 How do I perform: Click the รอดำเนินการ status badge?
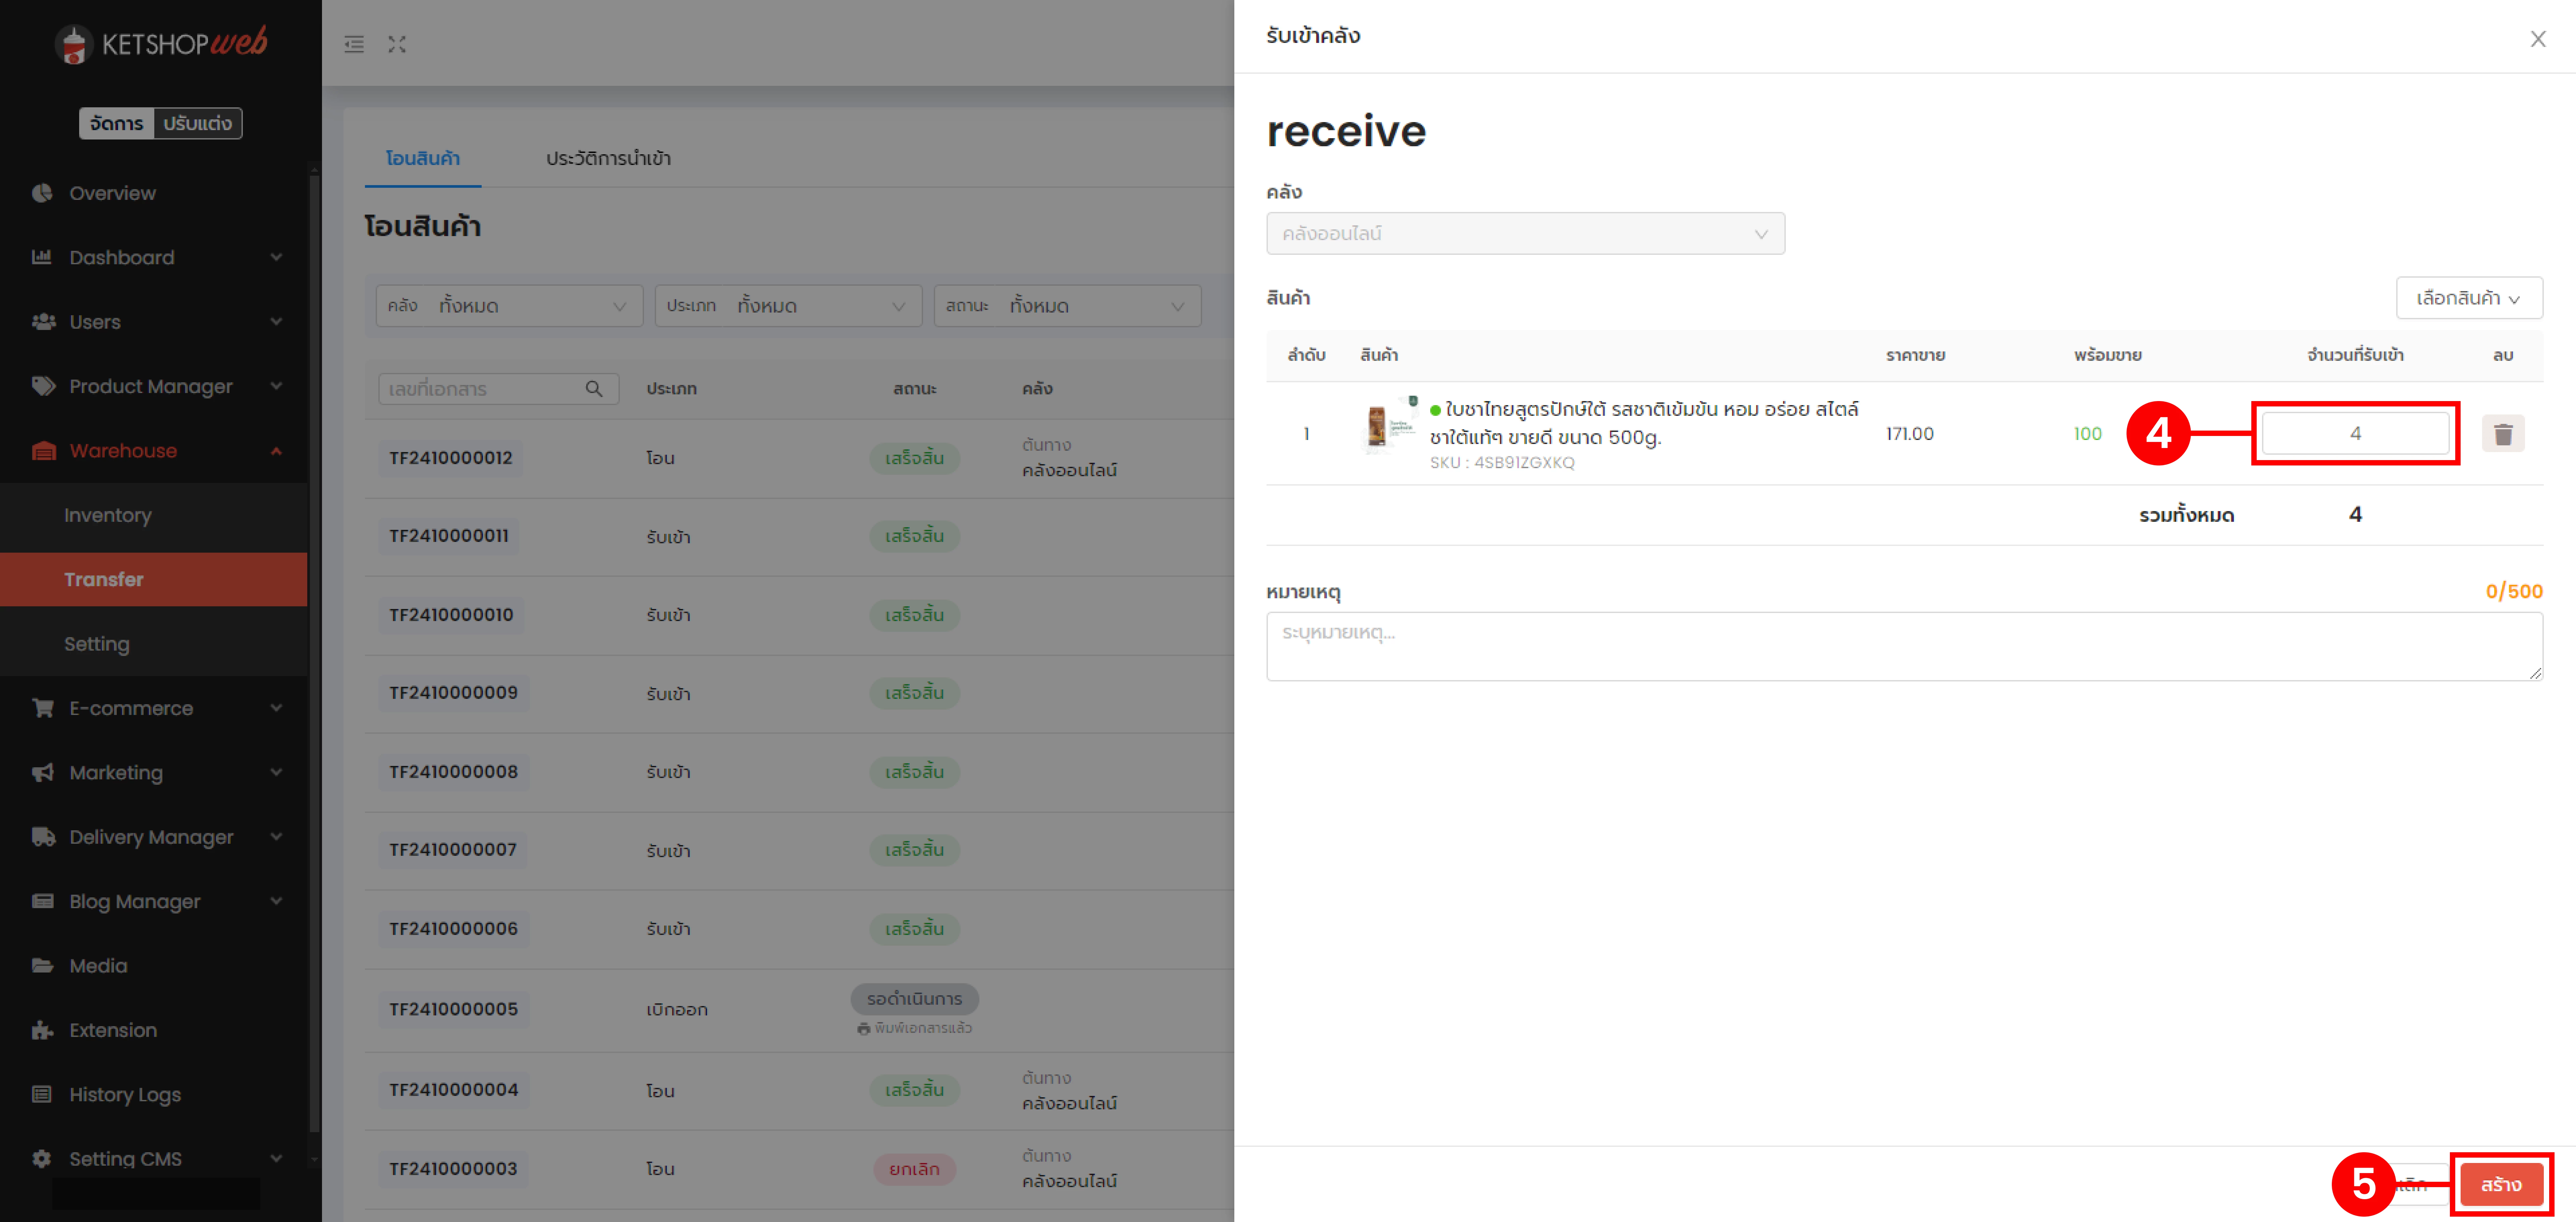(915, 999)
